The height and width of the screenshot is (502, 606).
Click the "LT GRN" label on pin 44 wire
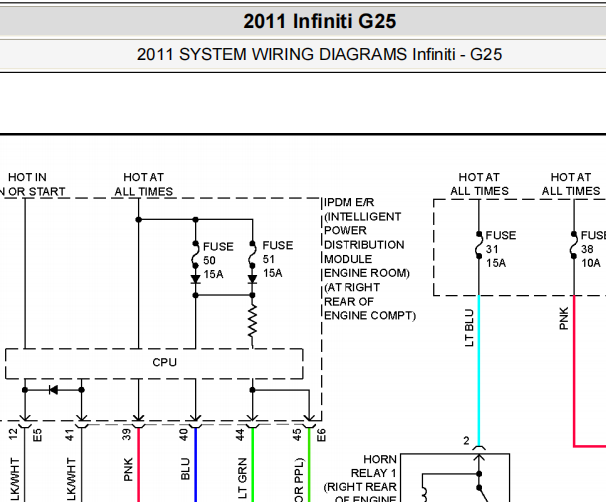click(242, 478)
